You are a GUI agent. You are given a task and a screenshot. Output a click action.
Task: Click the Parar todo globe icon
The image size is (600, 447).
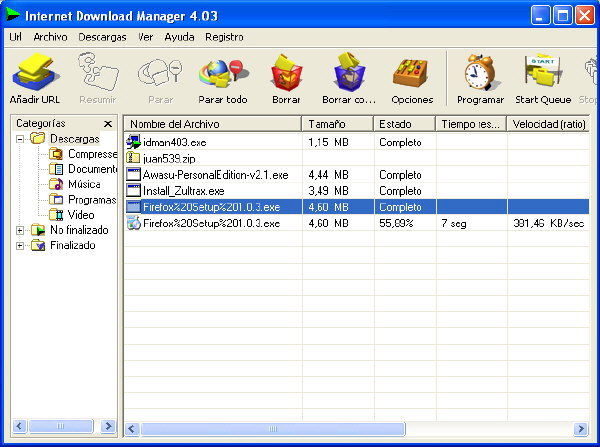point(223,73)
